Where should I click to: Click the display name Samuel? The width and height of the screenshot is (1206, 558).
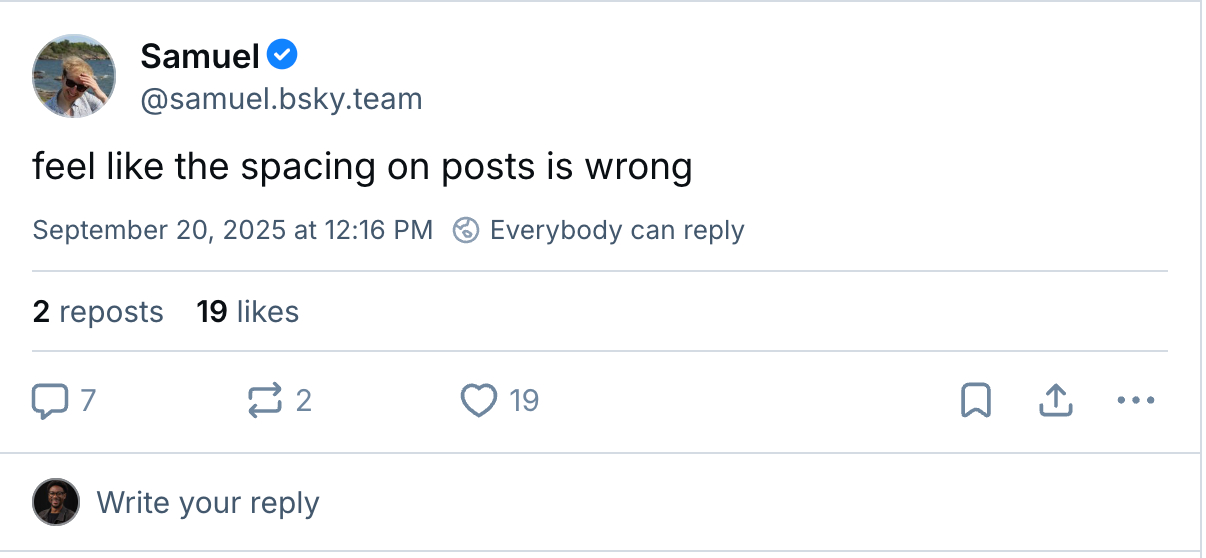pyautogui.click(x=200, y=56)
